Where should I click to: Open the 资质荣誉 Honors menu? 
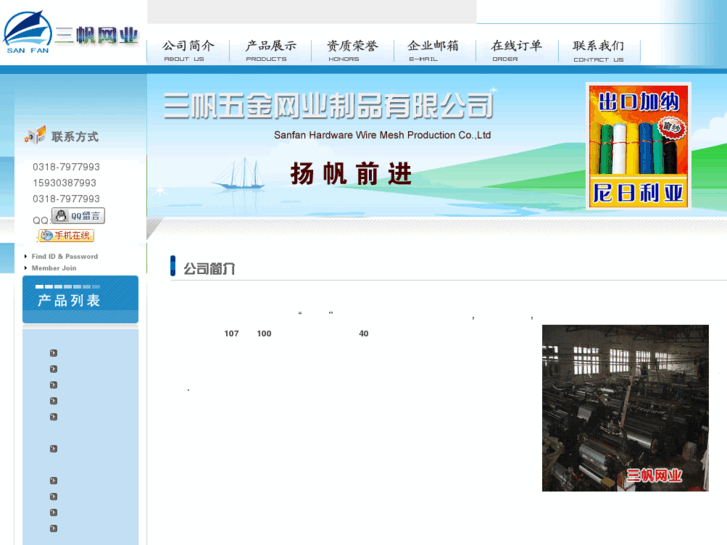[352, 51]
